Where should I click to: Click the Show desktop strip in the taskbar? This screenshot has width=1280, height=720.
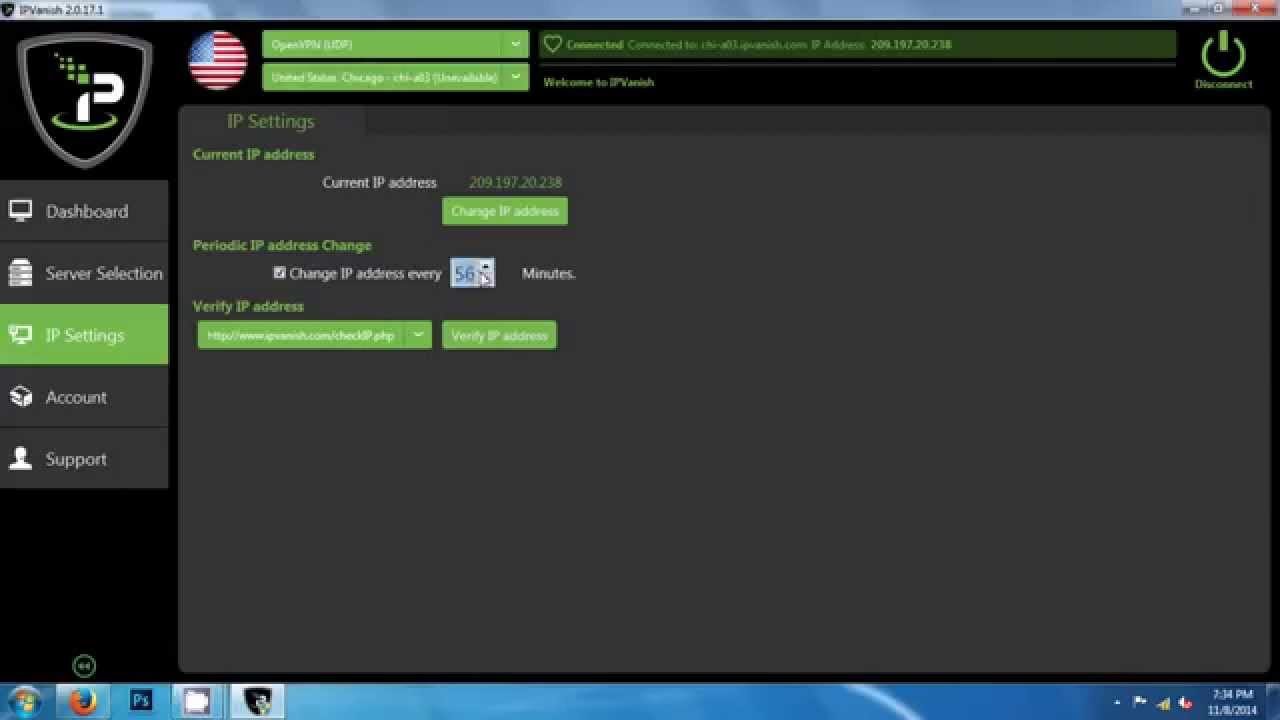tap(1272, 701)
